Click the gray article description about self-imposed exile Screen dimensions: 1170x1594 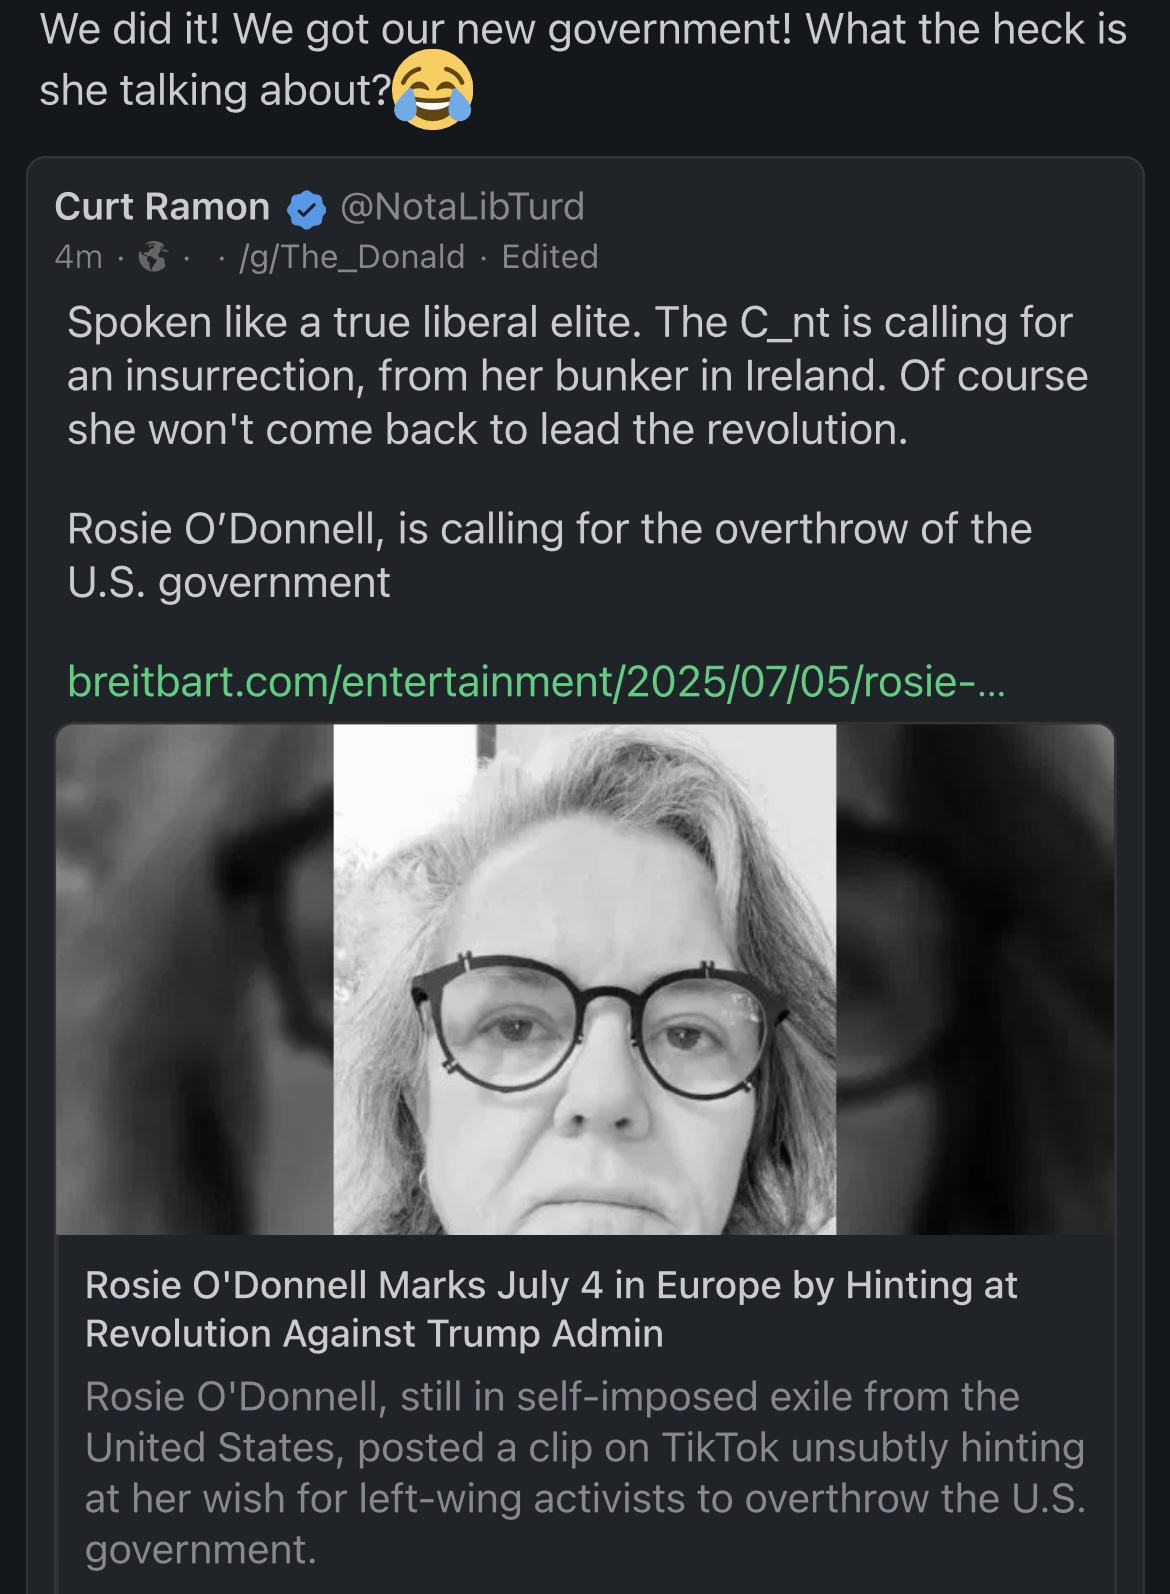(x=585, y=1473)
